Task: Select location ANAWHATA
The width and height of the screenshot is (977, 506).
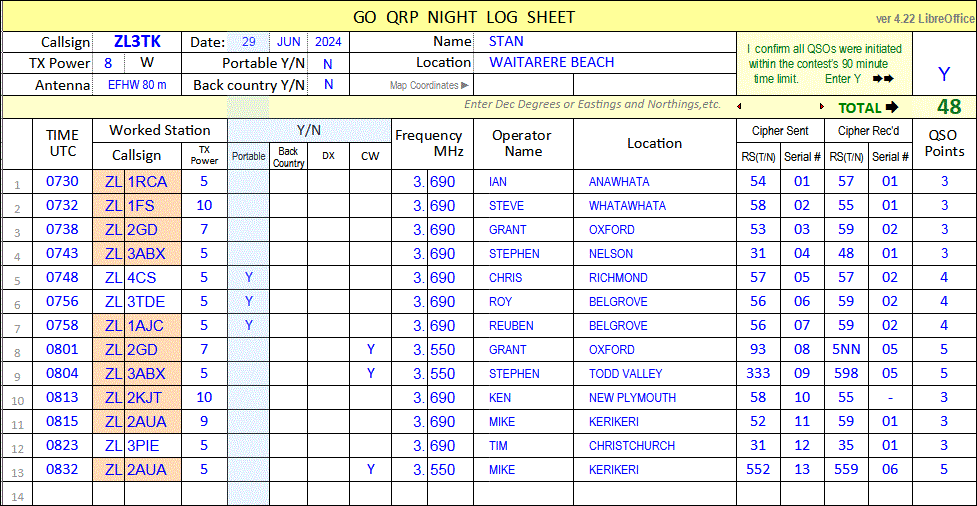Action: pyautogui.click(x=654, y=182)
